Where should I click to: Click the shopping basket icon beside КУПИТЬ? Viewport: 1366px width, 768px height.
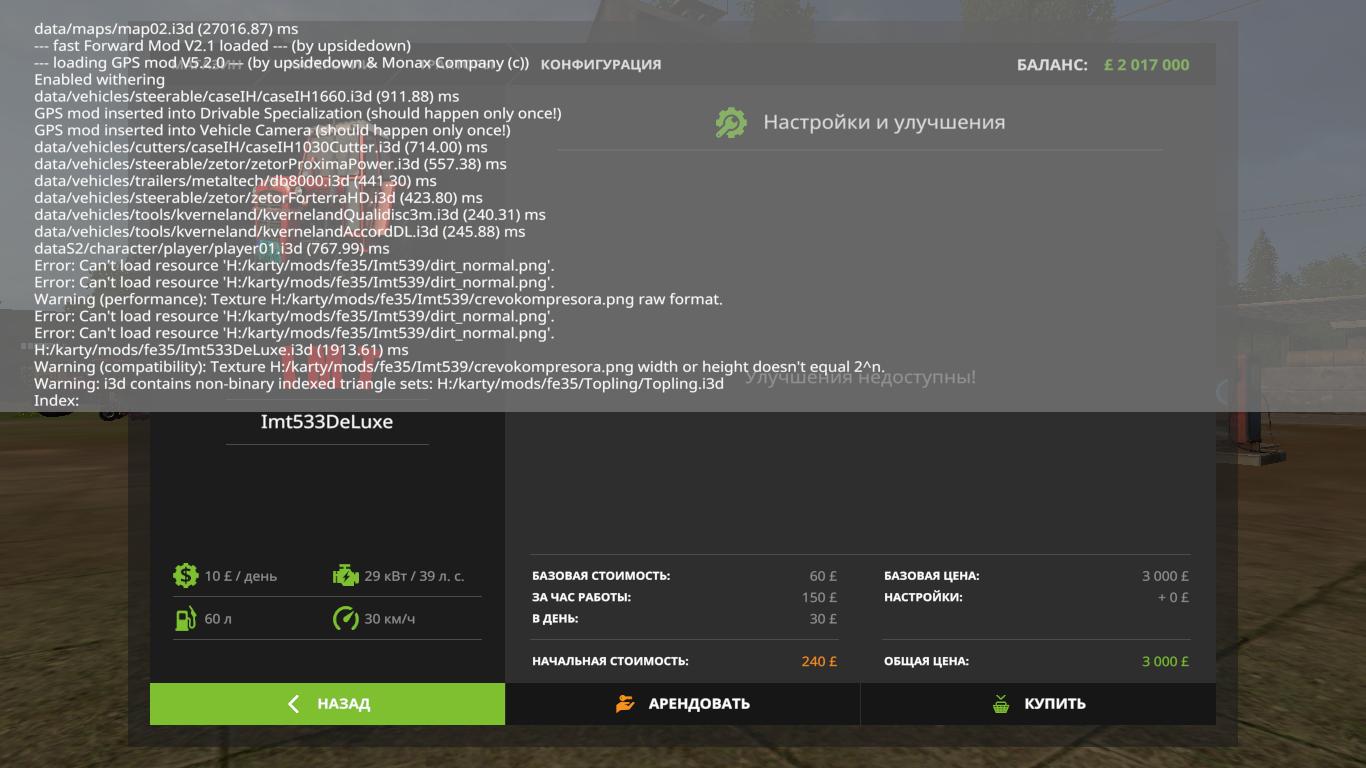tap(1001, 704)
